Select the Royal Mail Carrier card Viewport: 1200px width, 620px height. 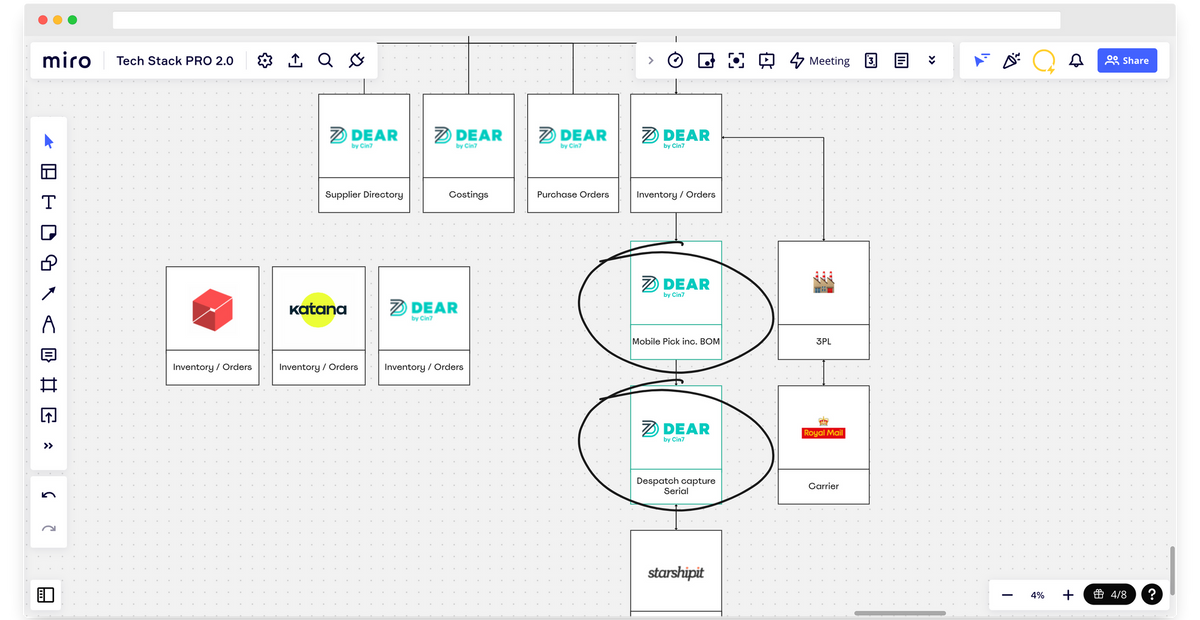[x=823, y=445]
